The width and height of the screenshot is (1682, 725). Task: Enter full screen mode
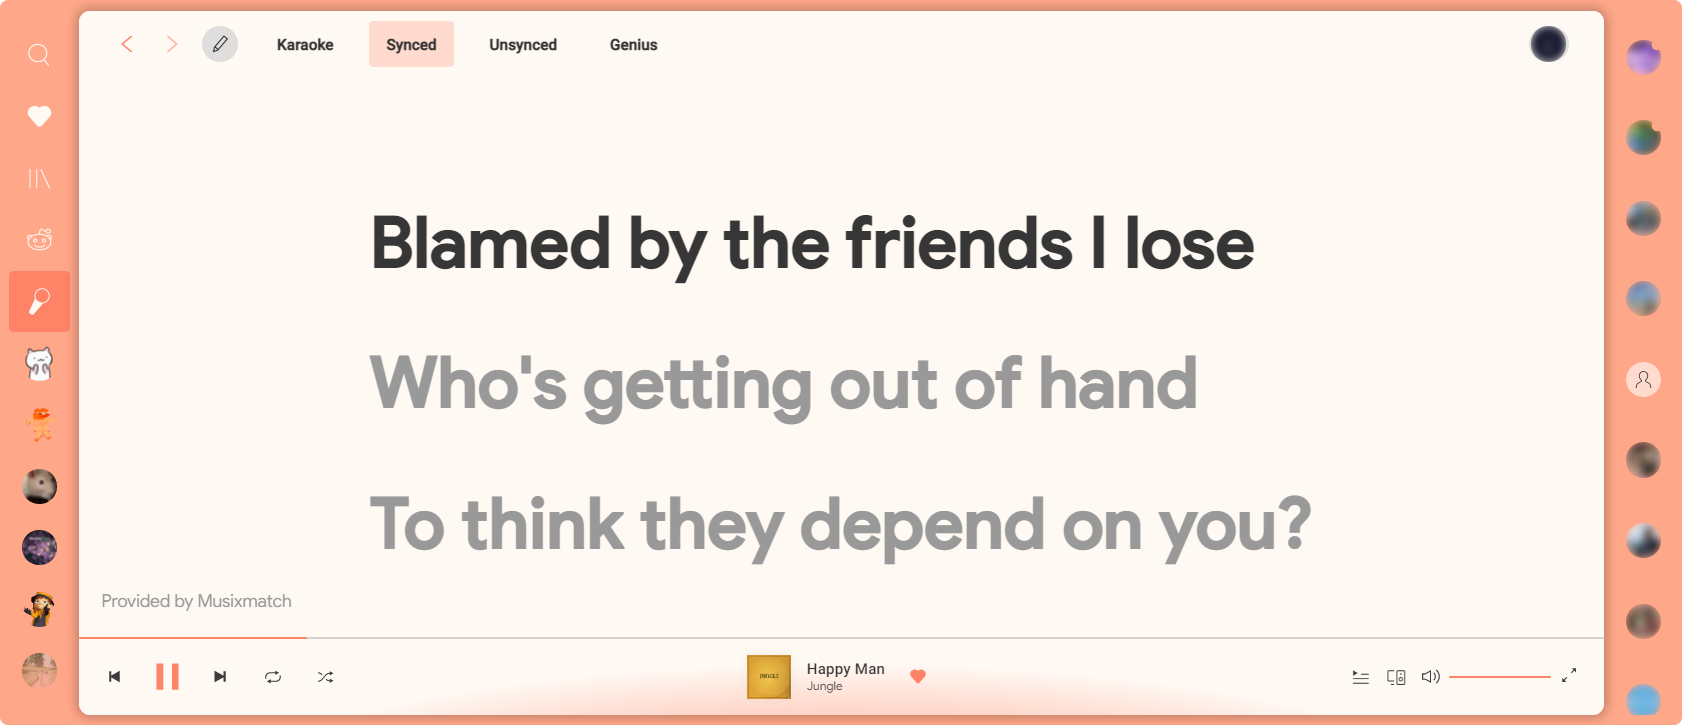(1569, 676)
